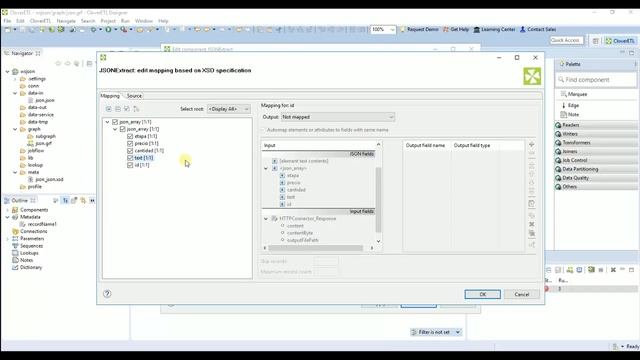Click the green run graph toolbar icon
640x360 pixels.
pyautogui.click(x=108, y=29)
